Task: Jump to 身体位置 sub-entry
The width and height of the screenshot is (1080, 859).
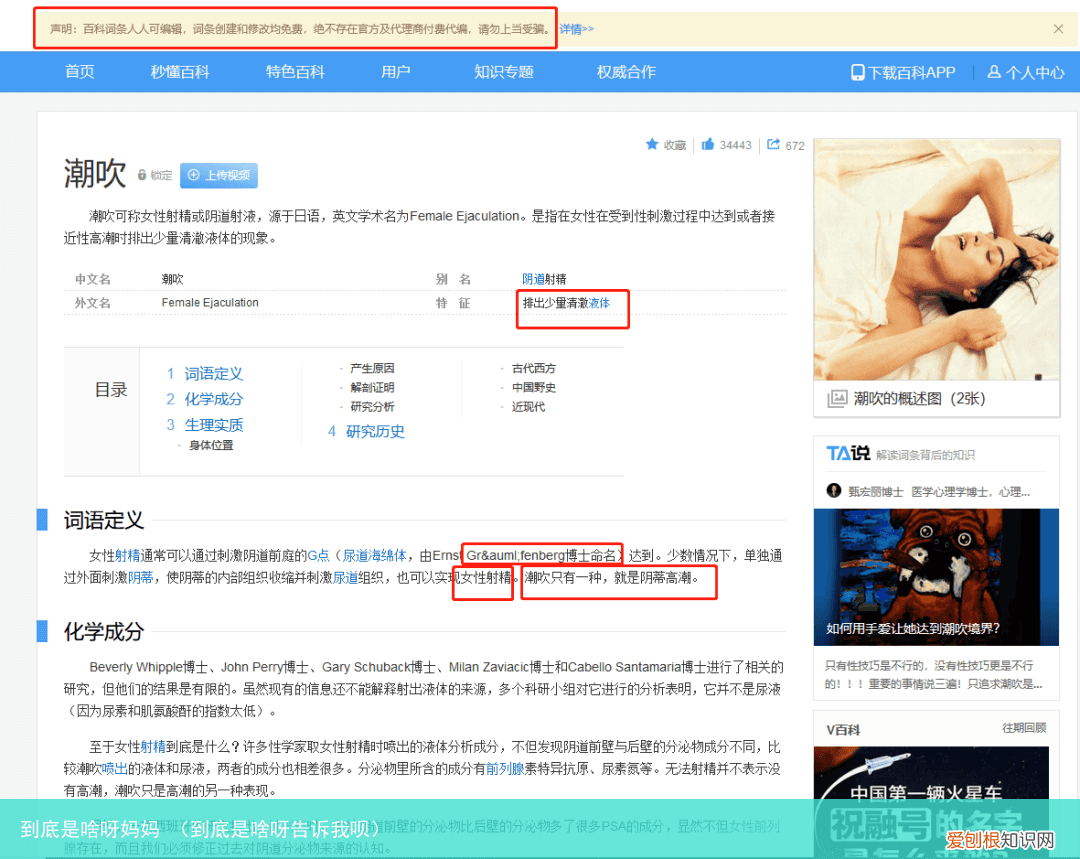Action: 211,445
